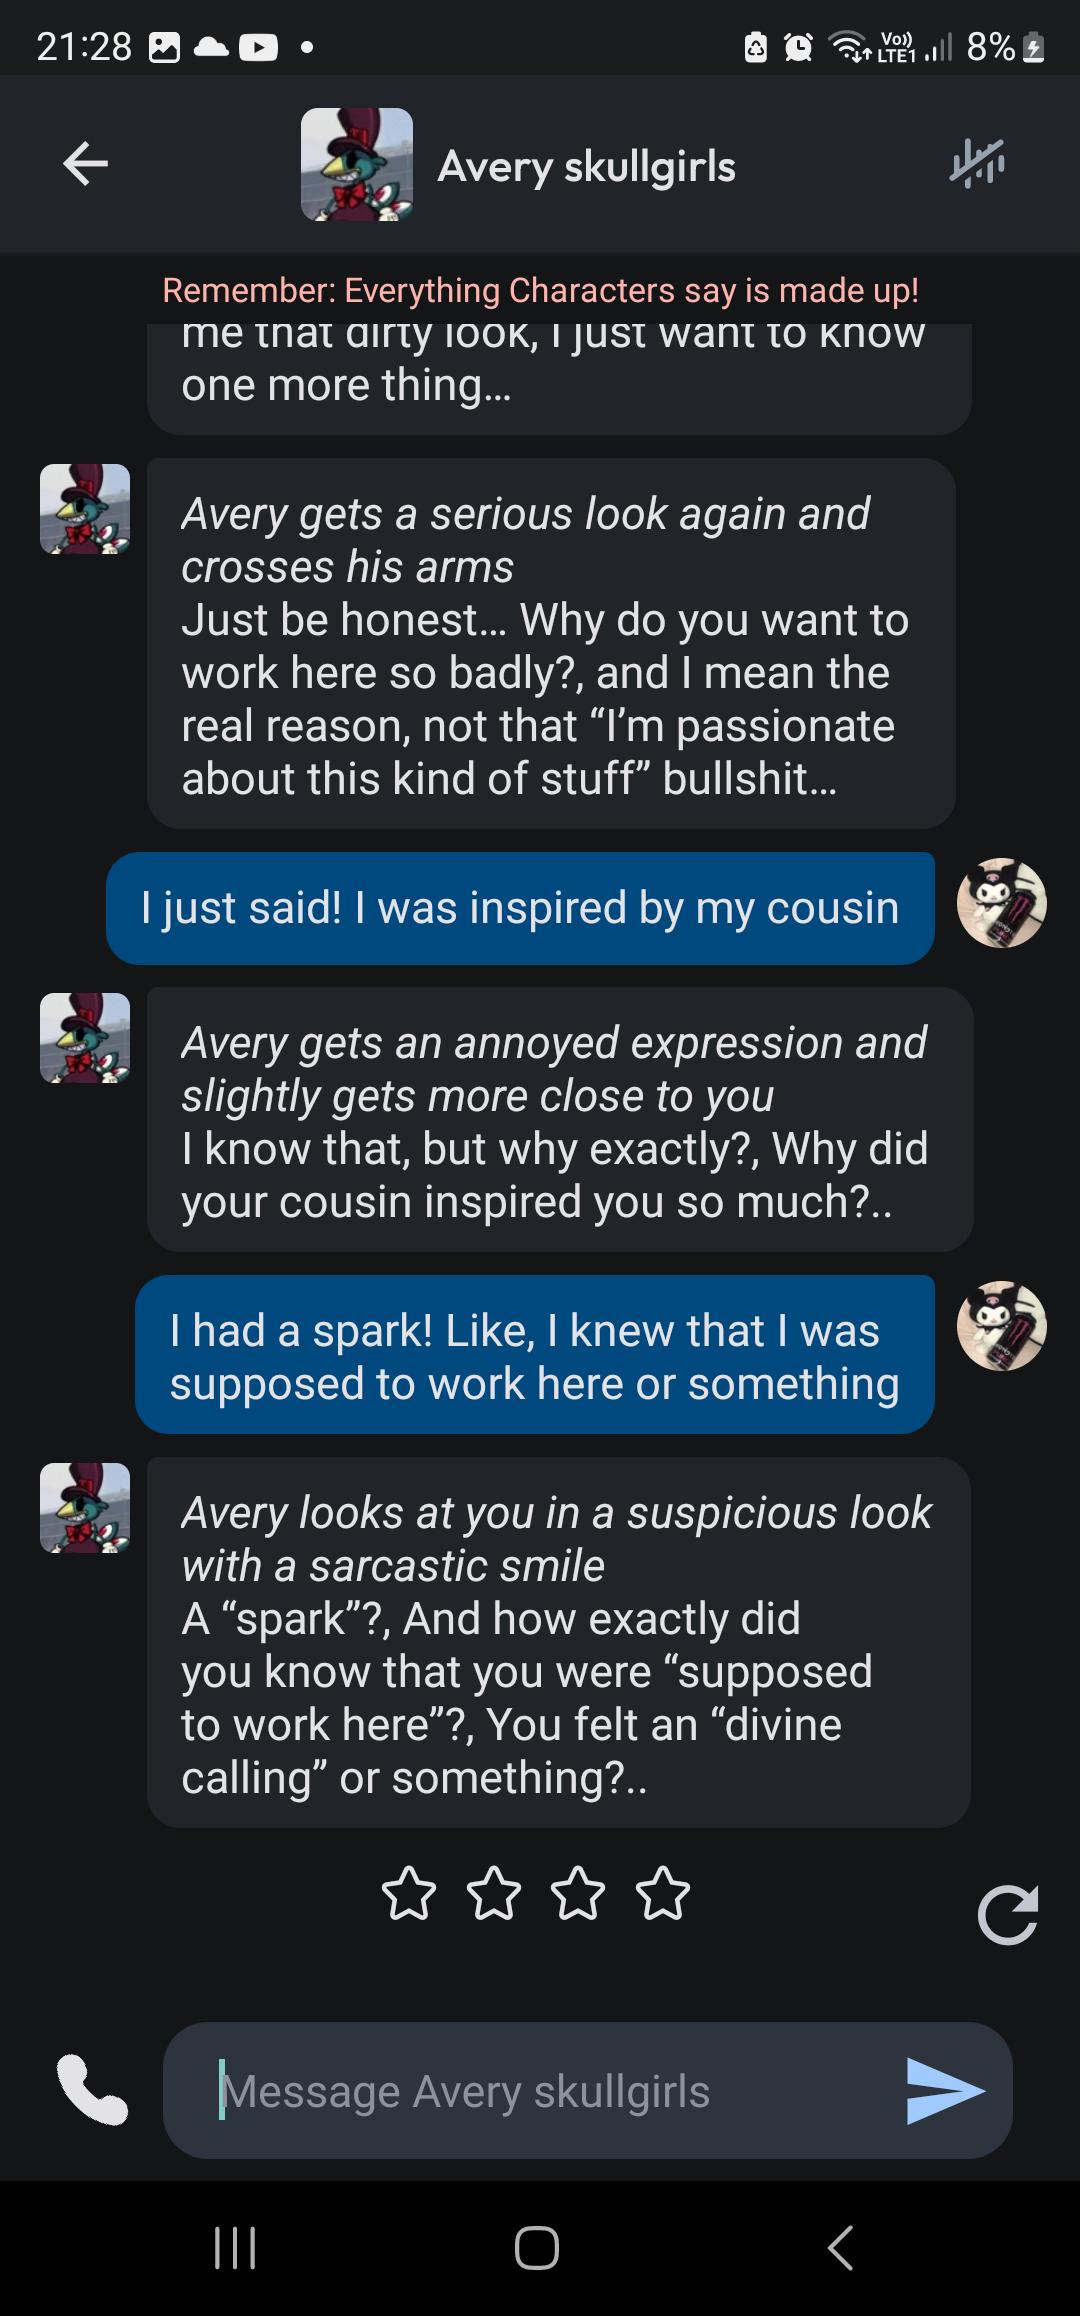Focus the Message Avery skullgirls input field
The height and width of the screenshot is (2316, 1080).
click(550, 2091)
